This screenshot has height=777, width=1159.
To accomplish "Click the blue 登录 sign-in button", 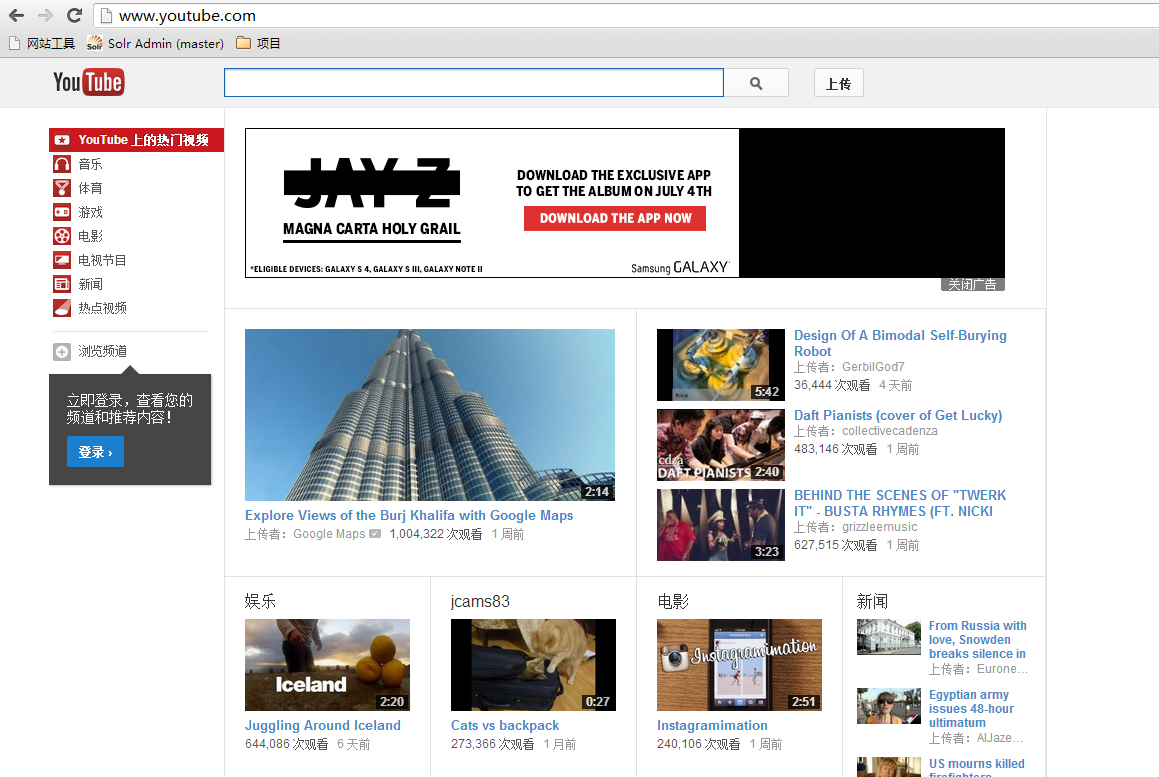I will (95, 452).
